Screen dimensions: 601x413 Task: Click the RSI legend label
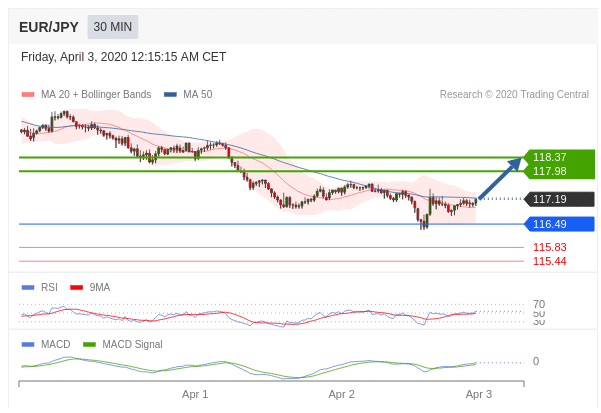click(49, 287)
